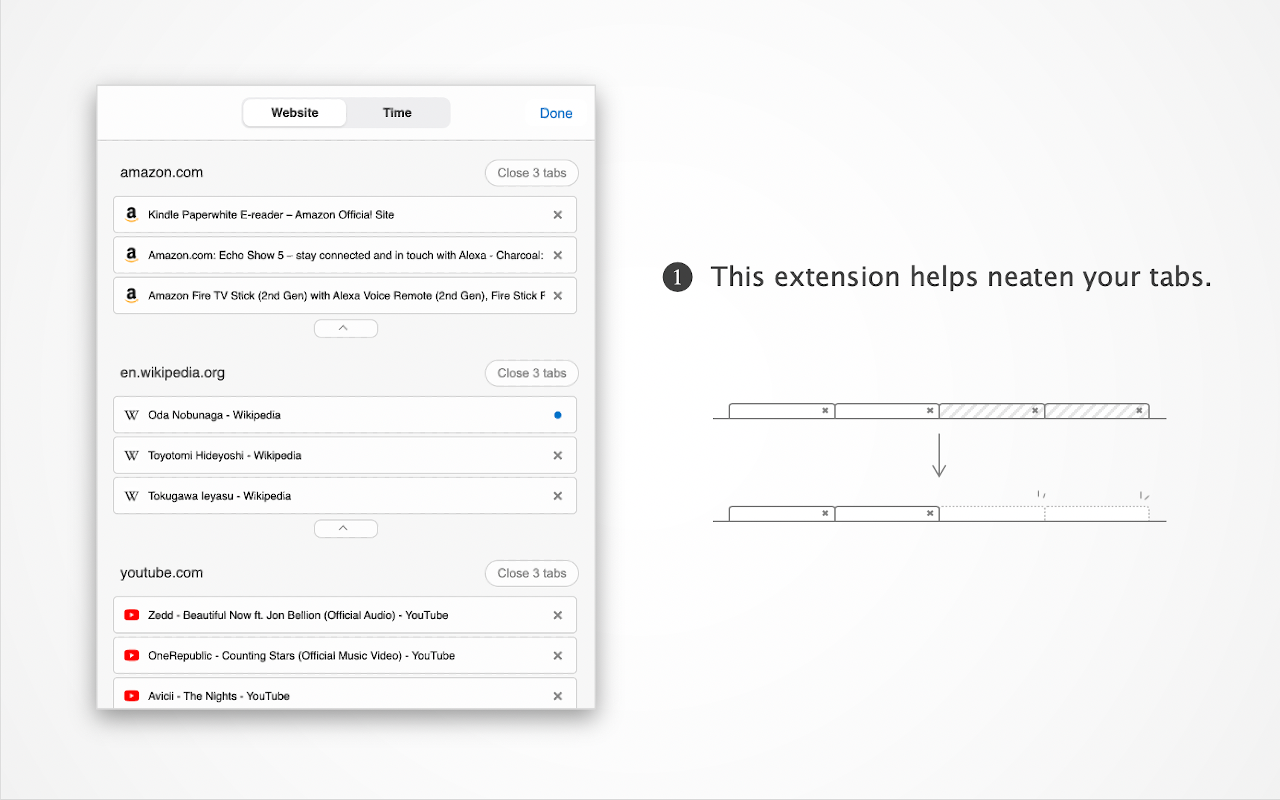Image resolution: width=1280 pixels, height=800 pixels.
Task: Close the OneRepublic Counting Stars tab
Action: click(x=558, y=655)
